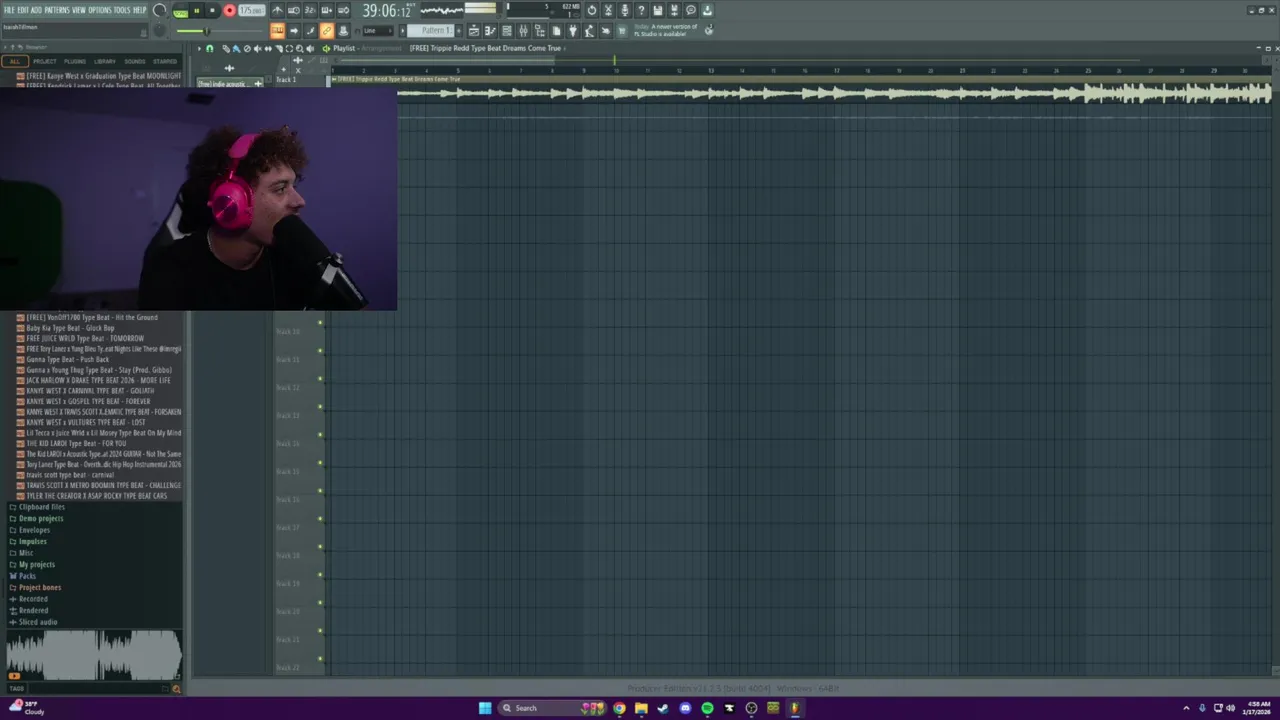Screen dimensions: 1280x720
Task: Click the question mark help icon
Action: click(x=641, y=10)
